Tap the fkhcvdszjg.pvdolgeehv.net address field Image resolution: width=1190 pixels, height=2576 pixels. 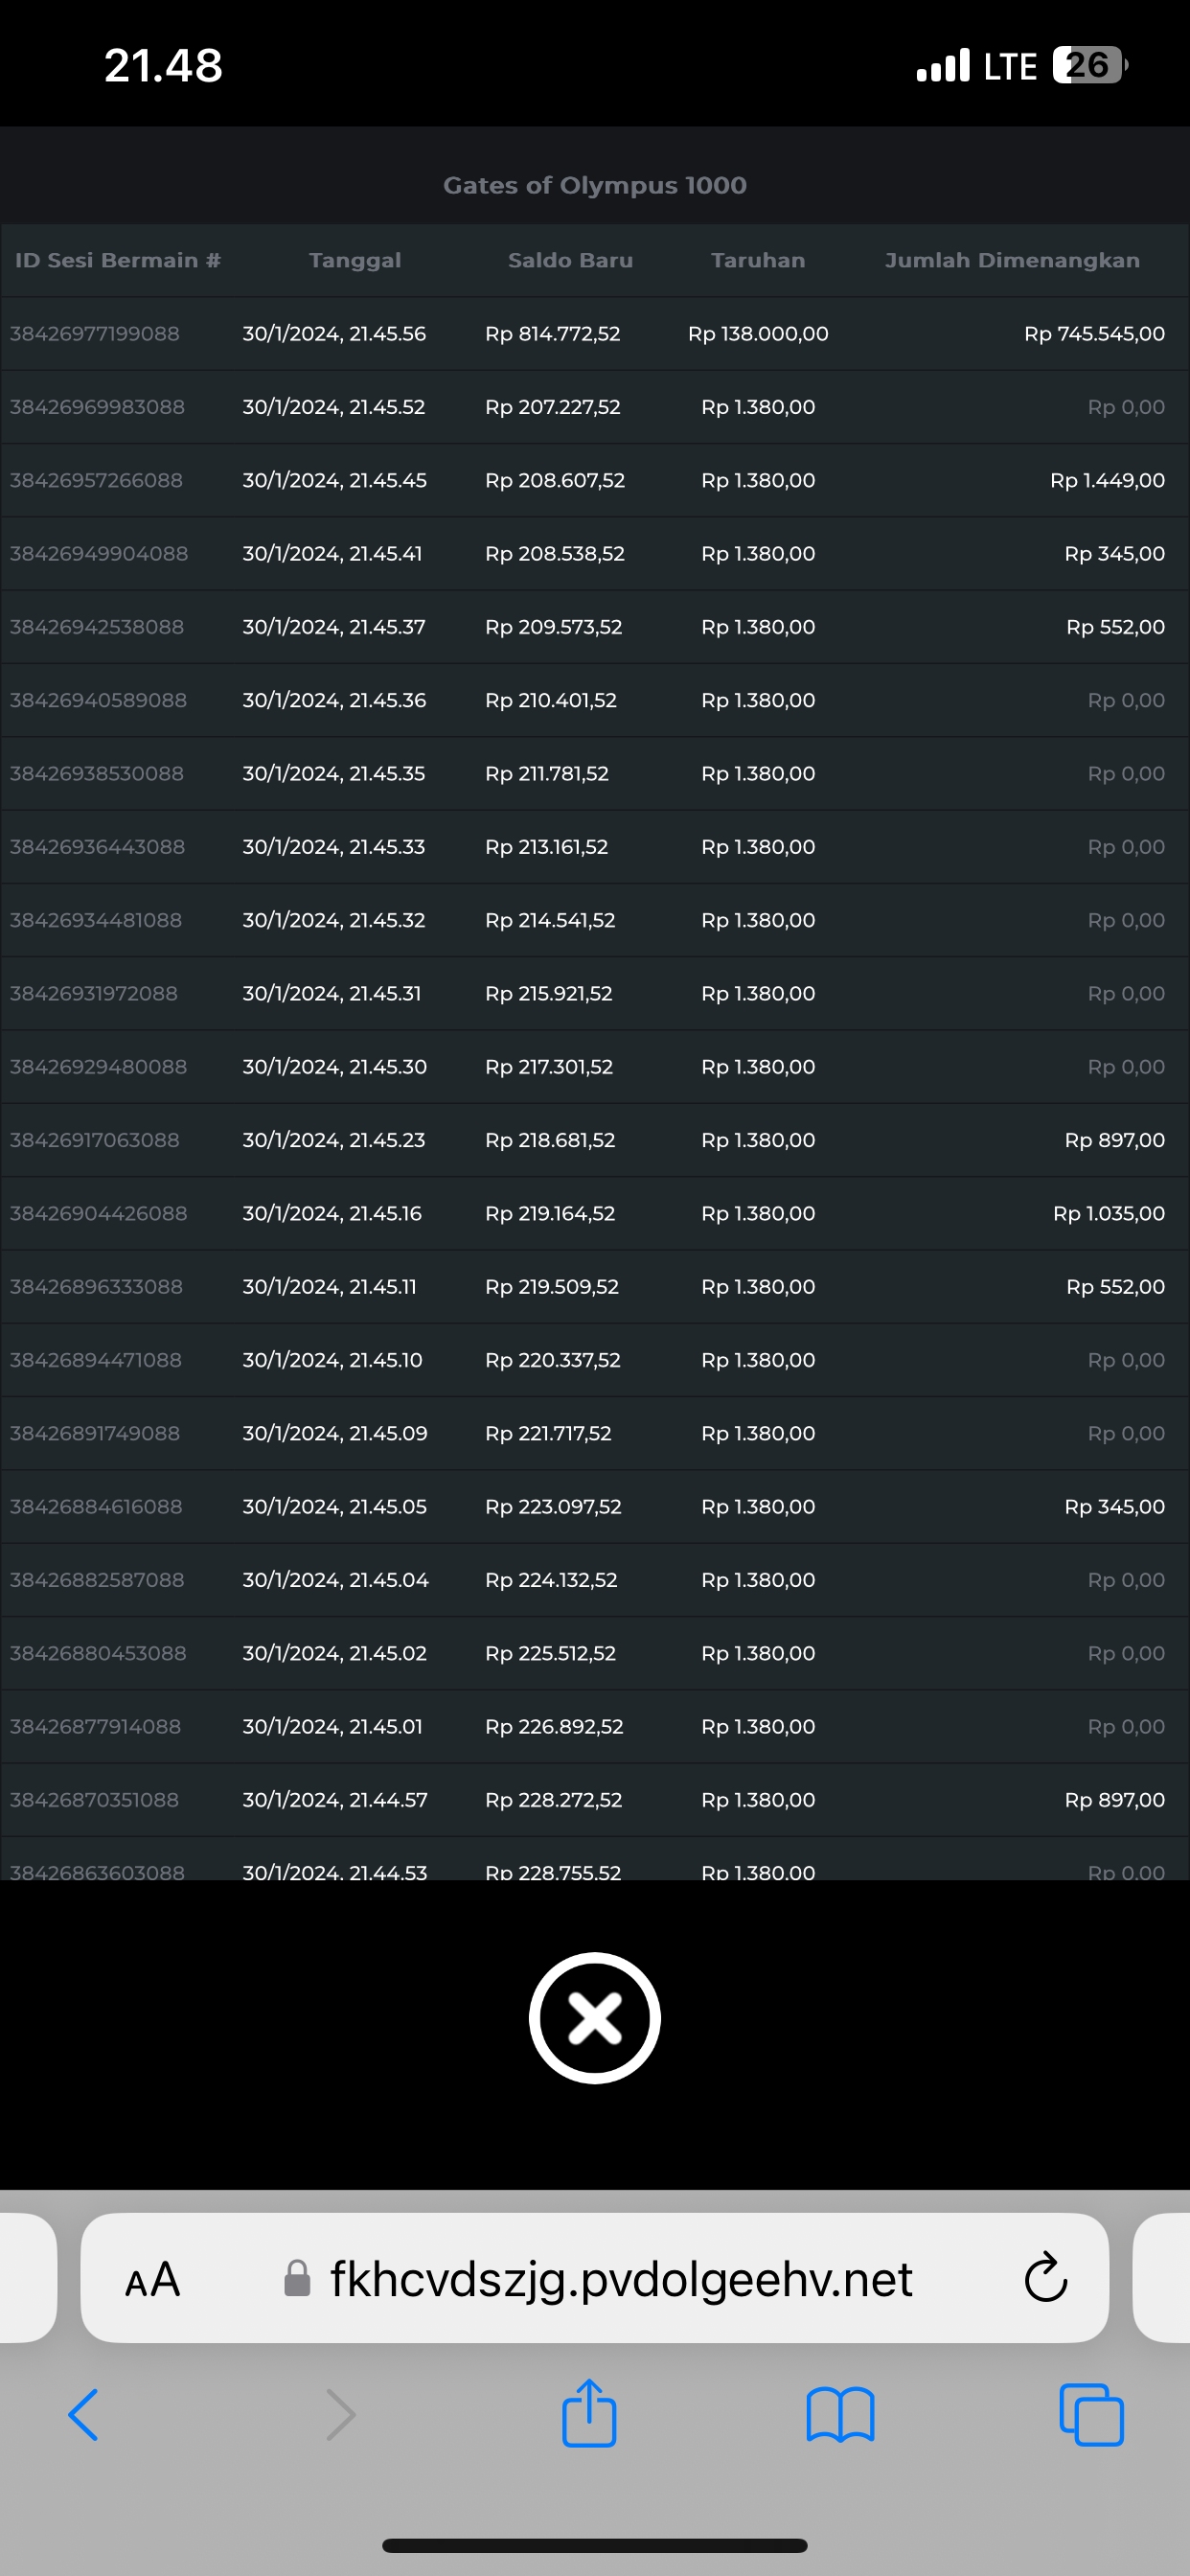(x=620, y=2279)
